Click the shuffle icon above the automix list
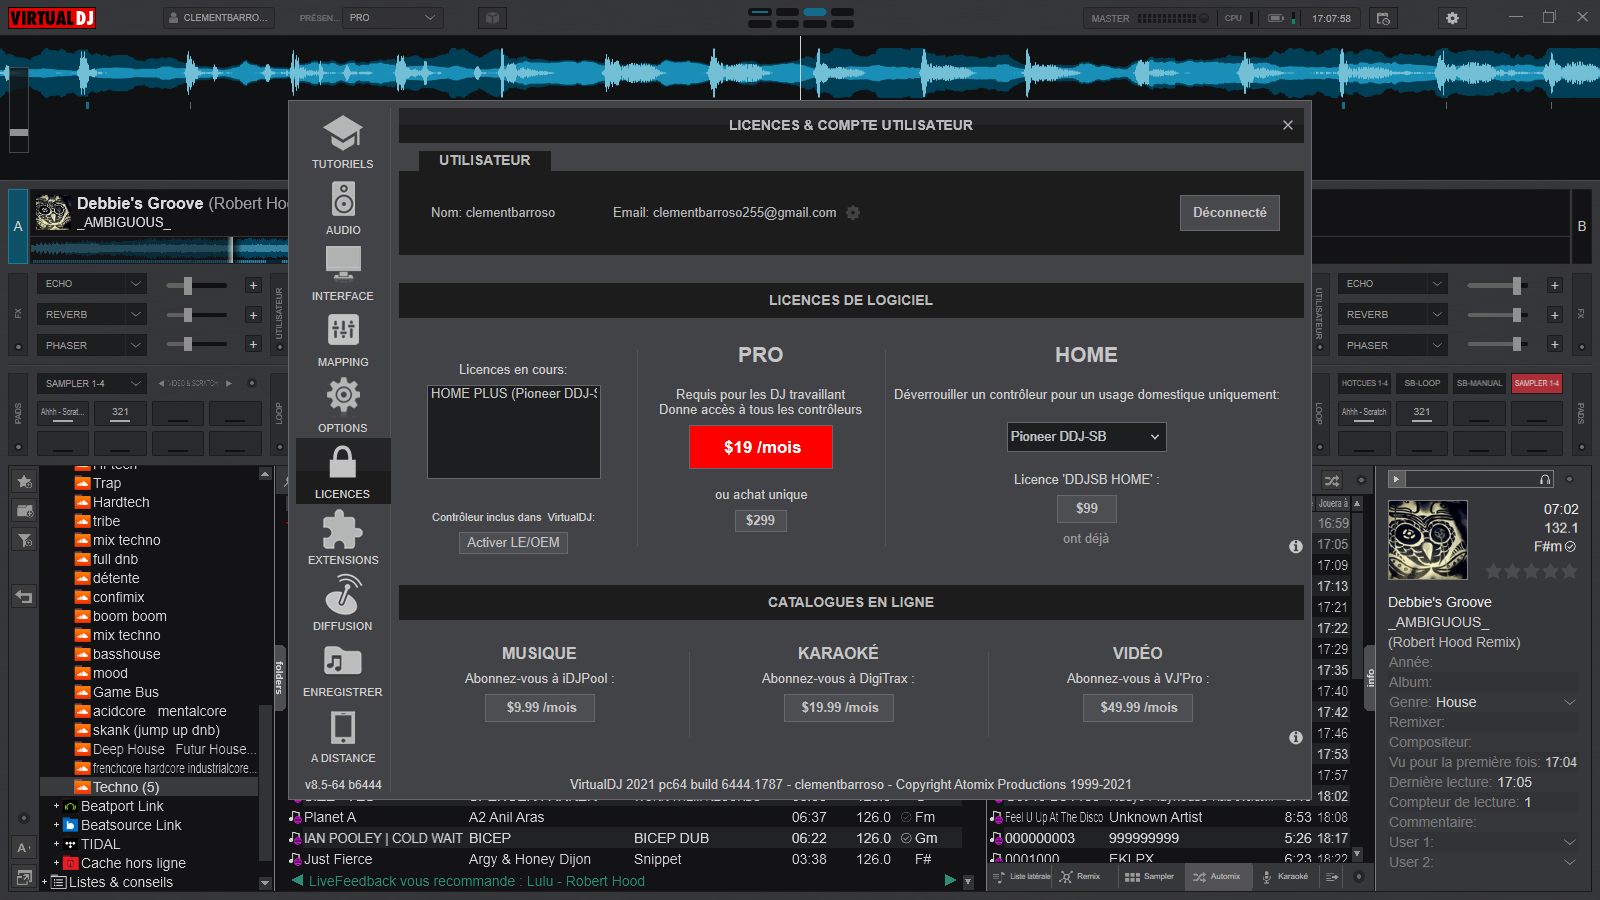Screen dimensions: 1600x900 click(x=1331, y=481)
